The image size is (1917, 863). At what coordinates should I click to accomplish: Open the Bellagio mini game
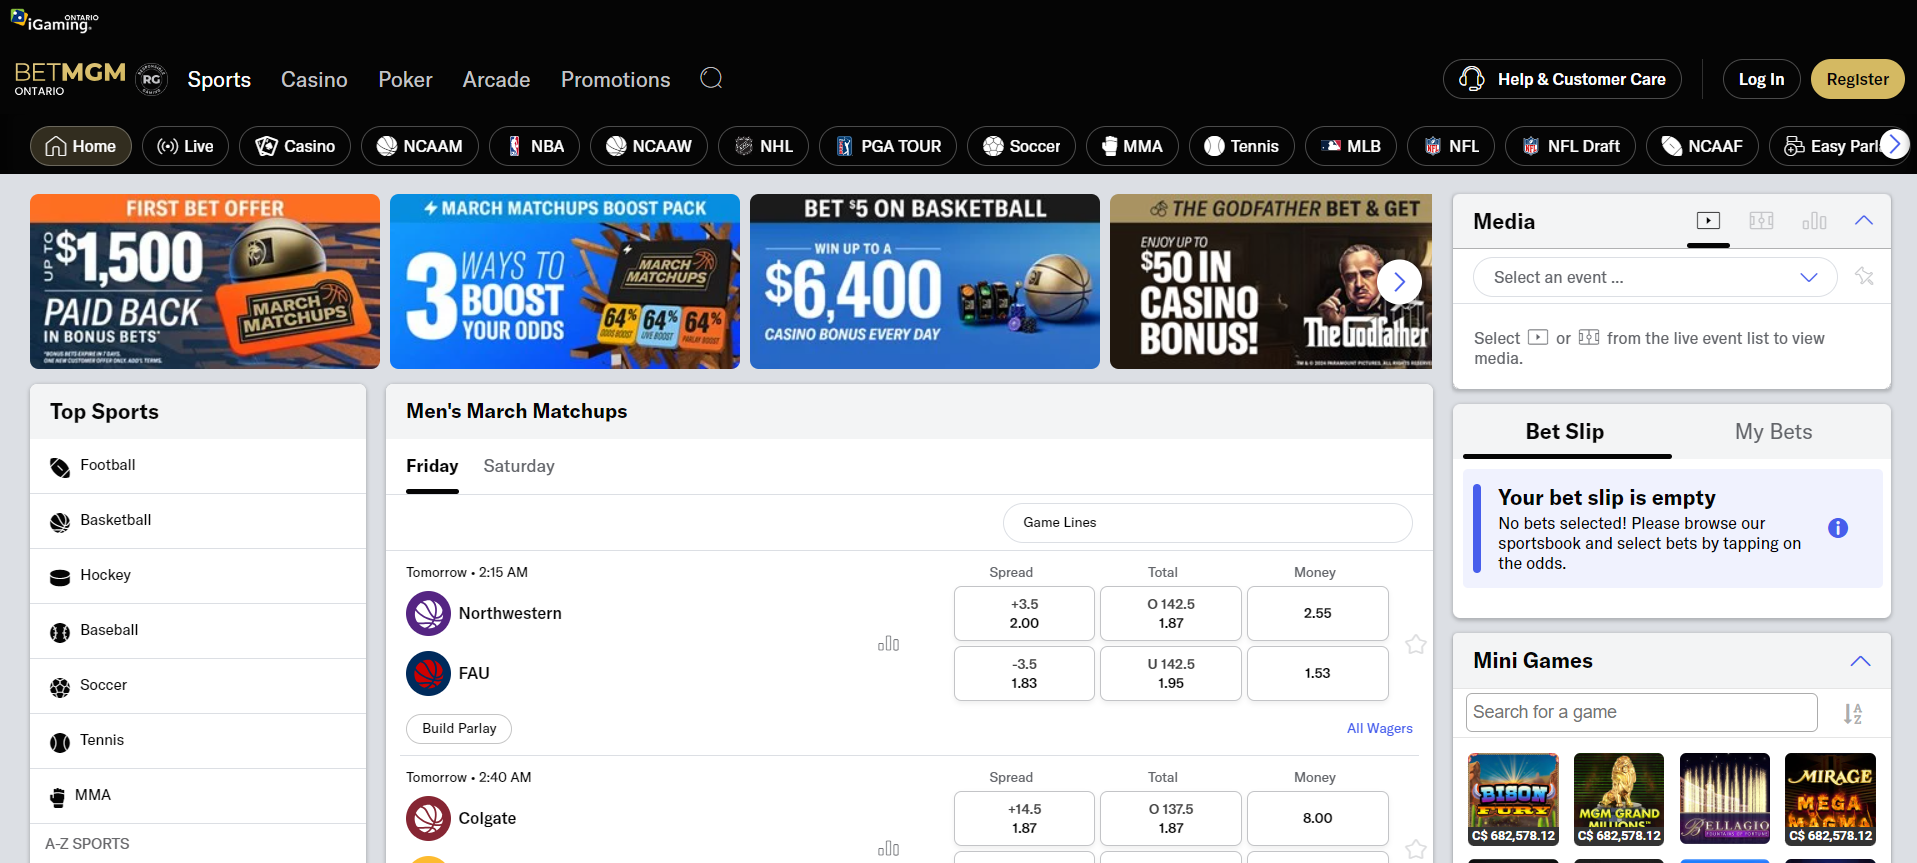[1725, 799]
